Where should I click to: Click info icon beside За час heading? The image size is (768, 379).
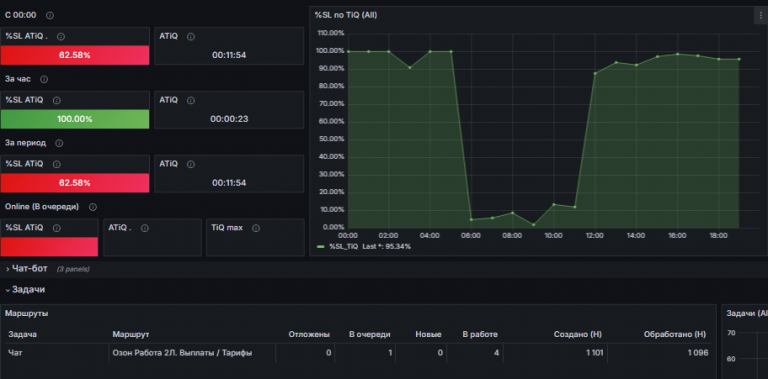click(44, 79)
